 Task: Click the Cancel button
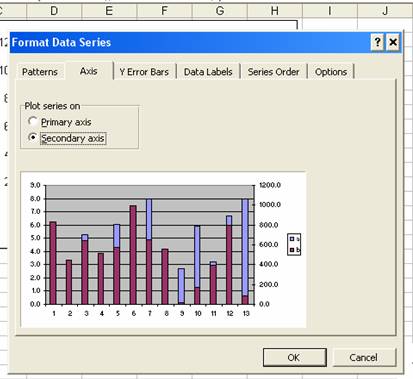tap(363, 358)
